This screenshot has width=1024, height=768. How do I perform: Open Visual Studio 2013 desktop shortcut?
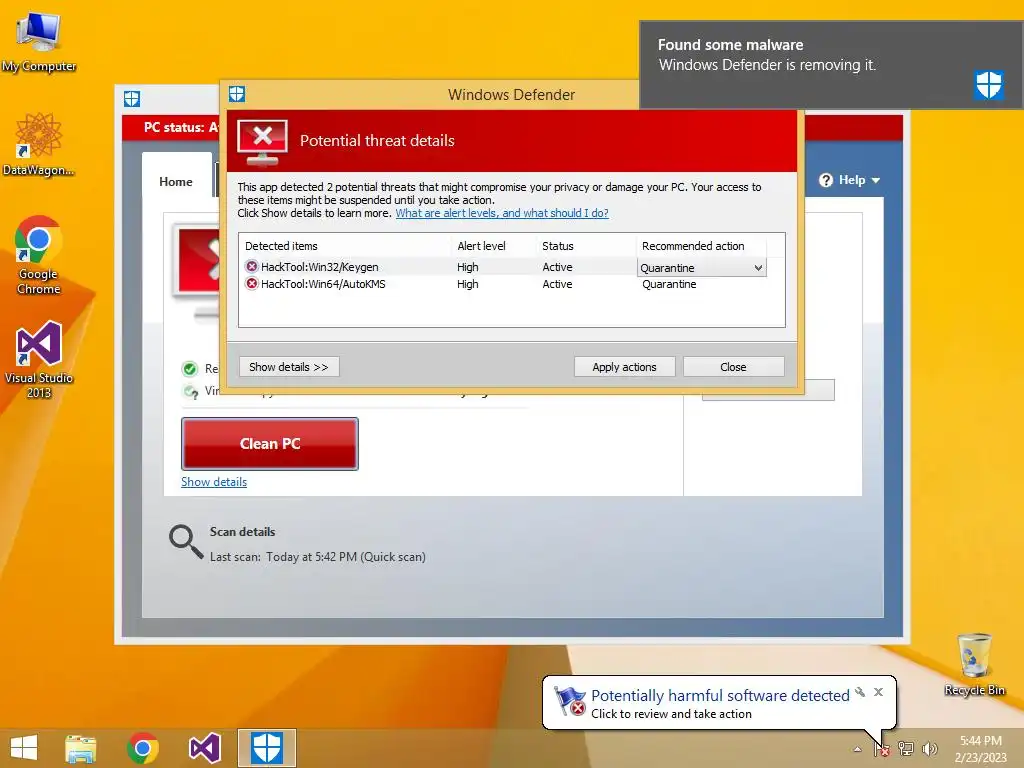(39, 359)
